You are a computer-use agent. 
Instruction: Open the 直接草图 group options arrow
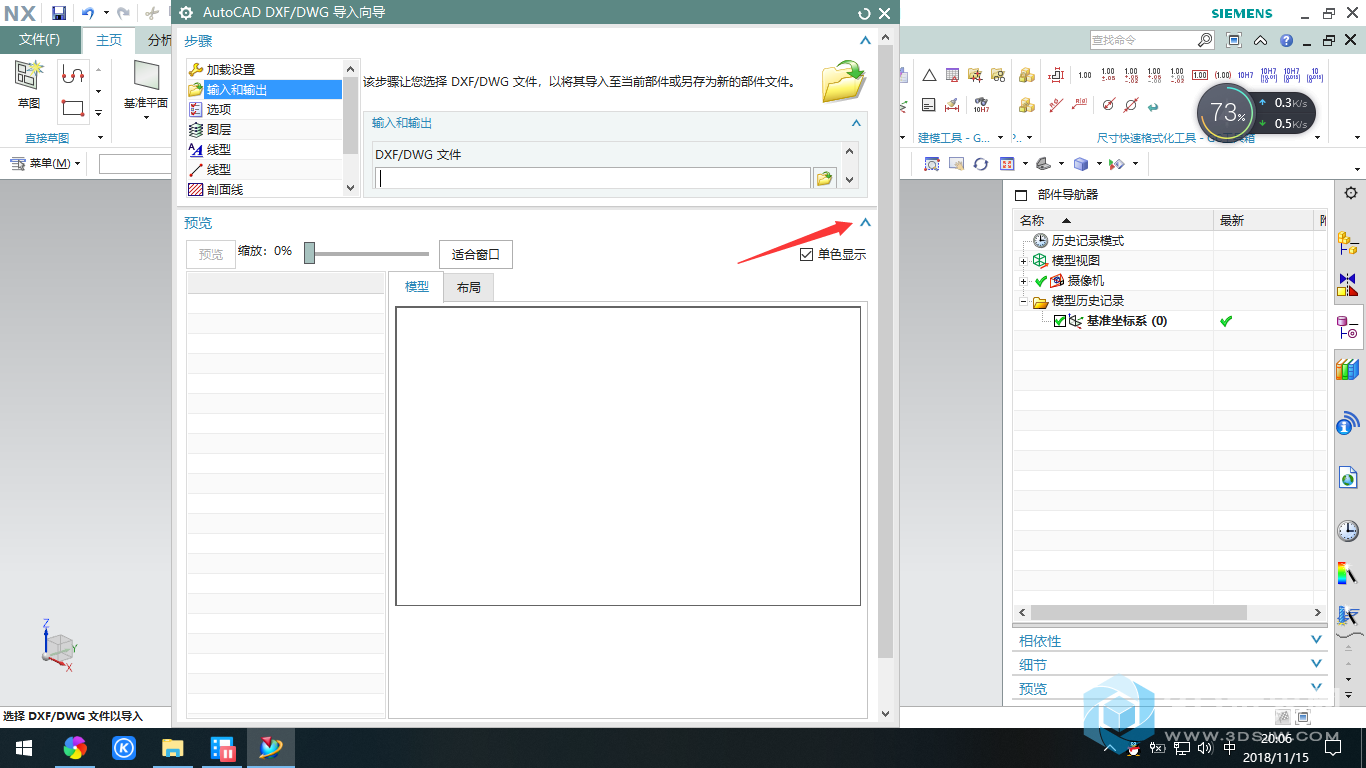click(x=100, y=138)
